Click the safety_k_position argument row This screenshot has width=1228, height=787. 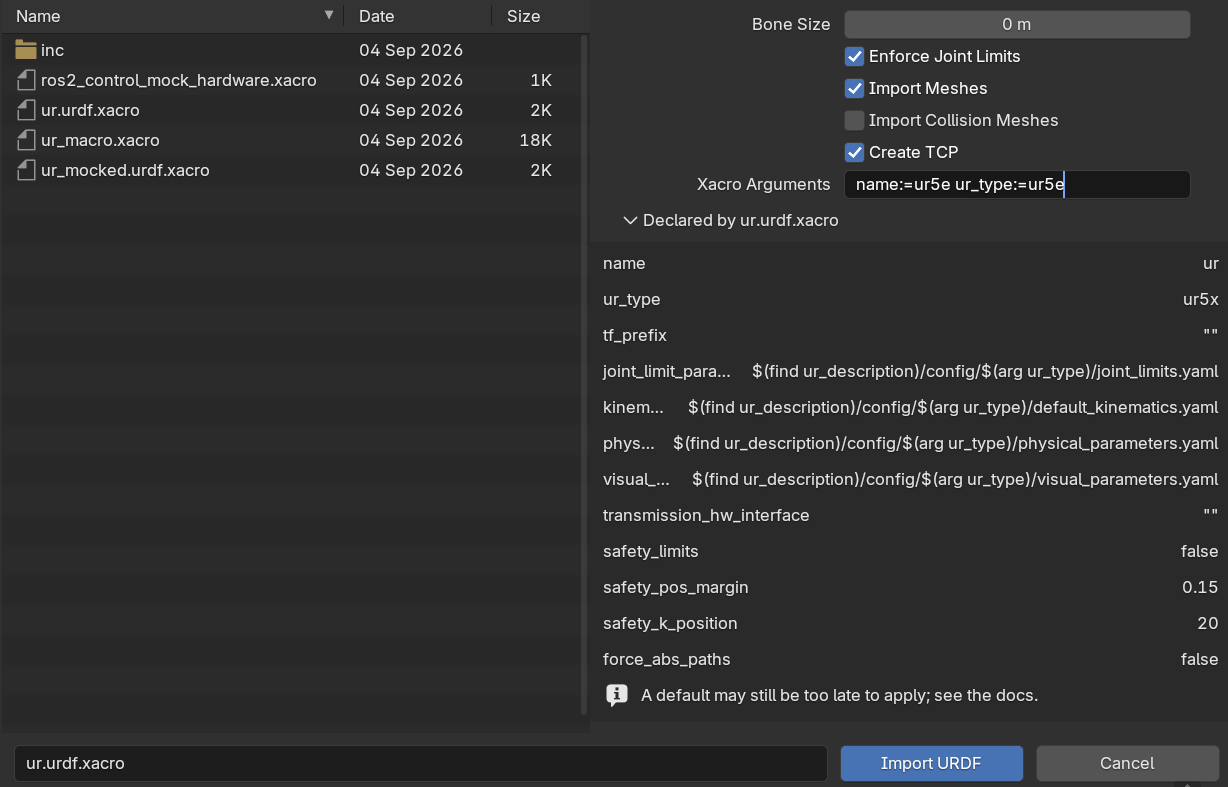(x=910, y=624)
